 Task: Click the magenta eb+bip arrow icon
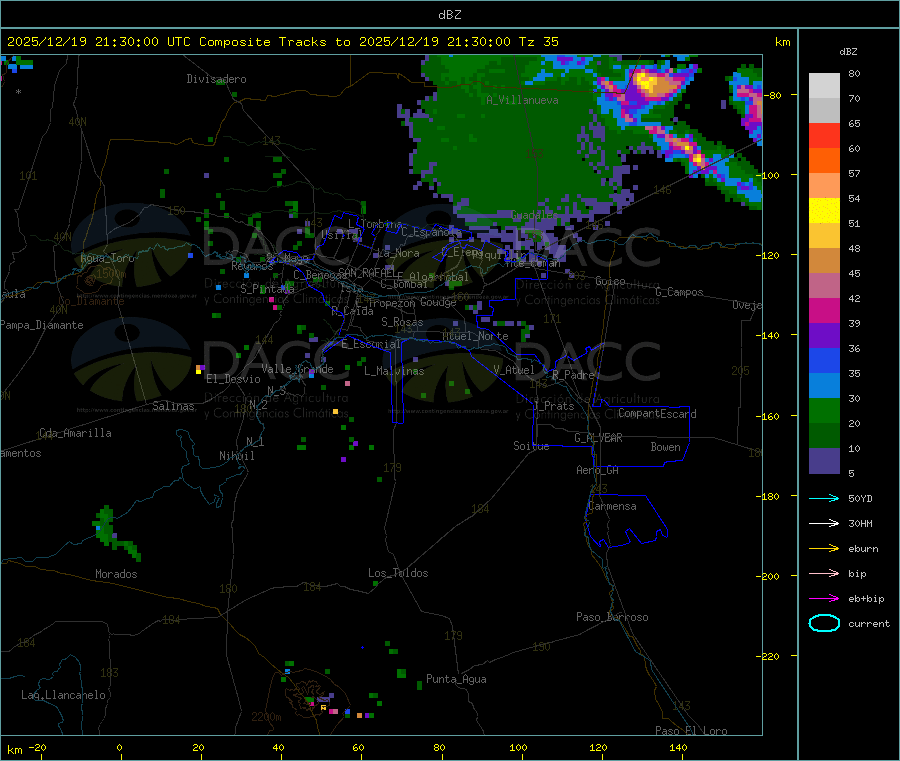[x=824, y=599]
